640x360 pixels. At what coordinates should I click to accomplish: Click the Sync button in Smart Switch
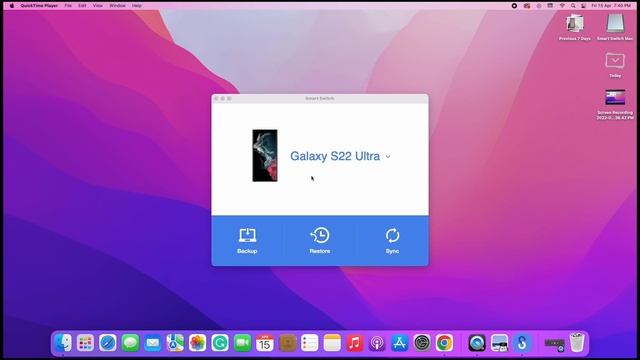tap(392, 241)
